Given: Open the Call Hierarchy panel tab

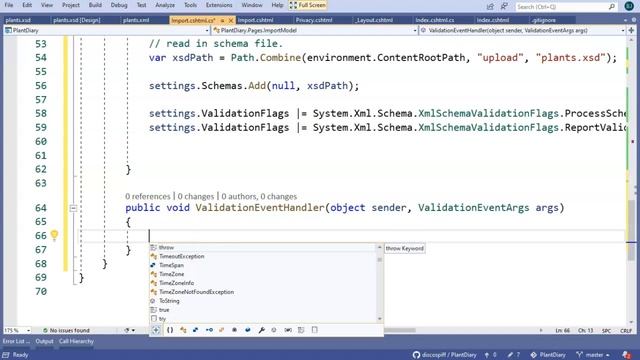Looking at the screenshot, I should pyautogui.click(x=76, y=341).
